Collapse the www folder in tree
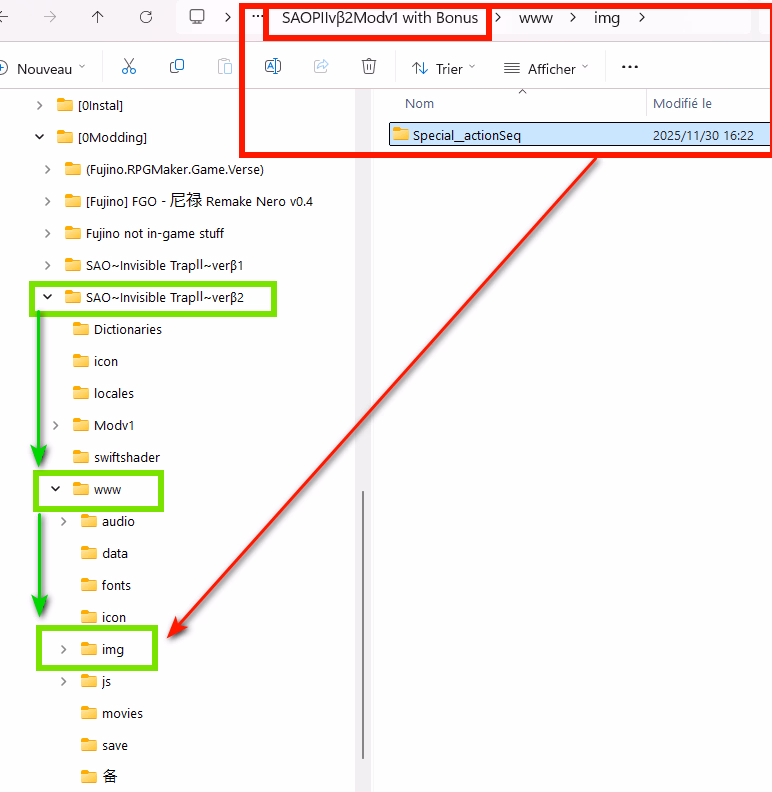772x792 pixels. [56, 489]
